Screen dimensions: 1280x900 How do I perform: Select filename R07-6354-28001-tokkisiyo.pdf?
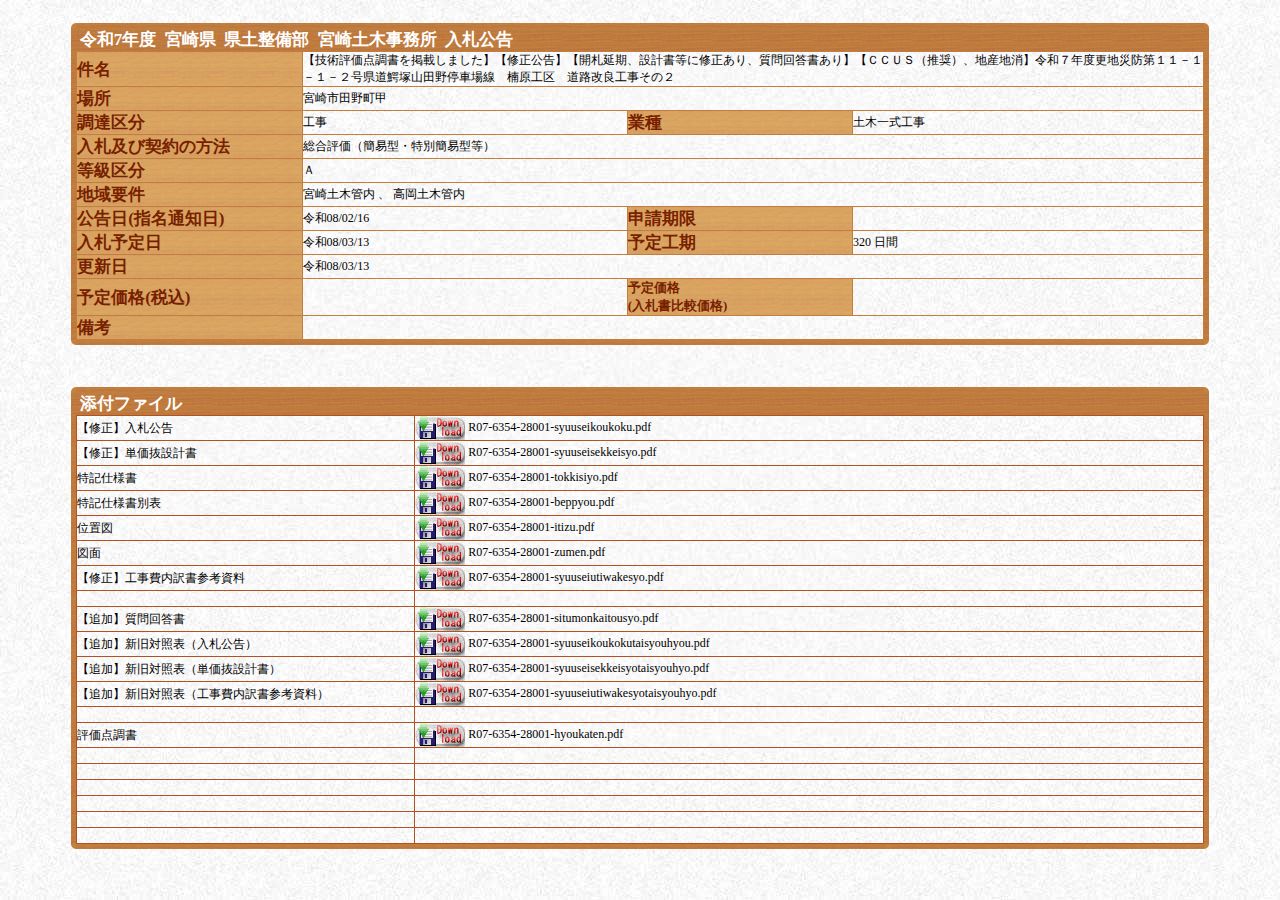(x=543, y=477)
